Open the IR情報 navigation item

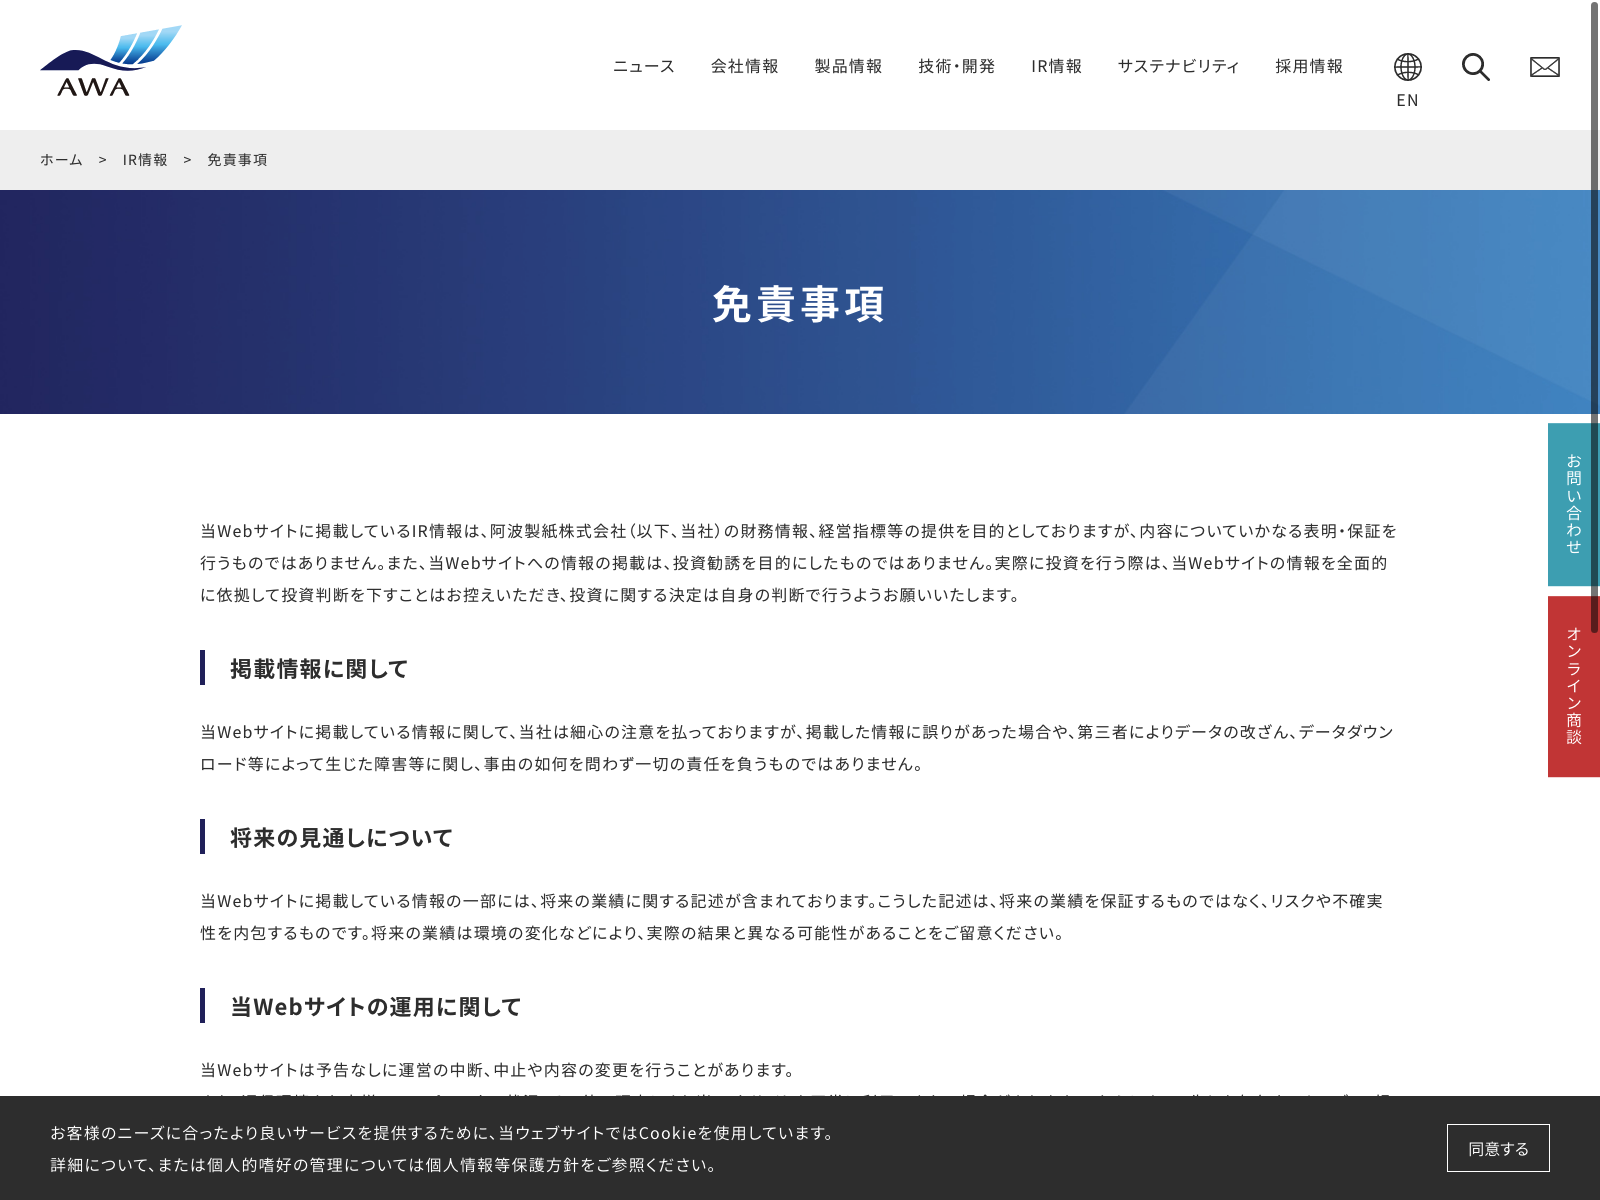[x=1057, y=66]
